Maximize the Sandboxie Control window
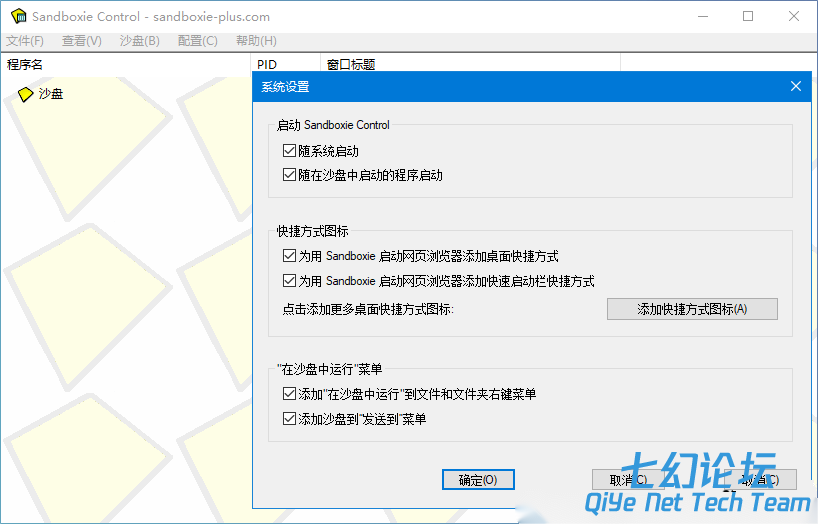Viewport: 818px width, 524px height. click(748, 16)
